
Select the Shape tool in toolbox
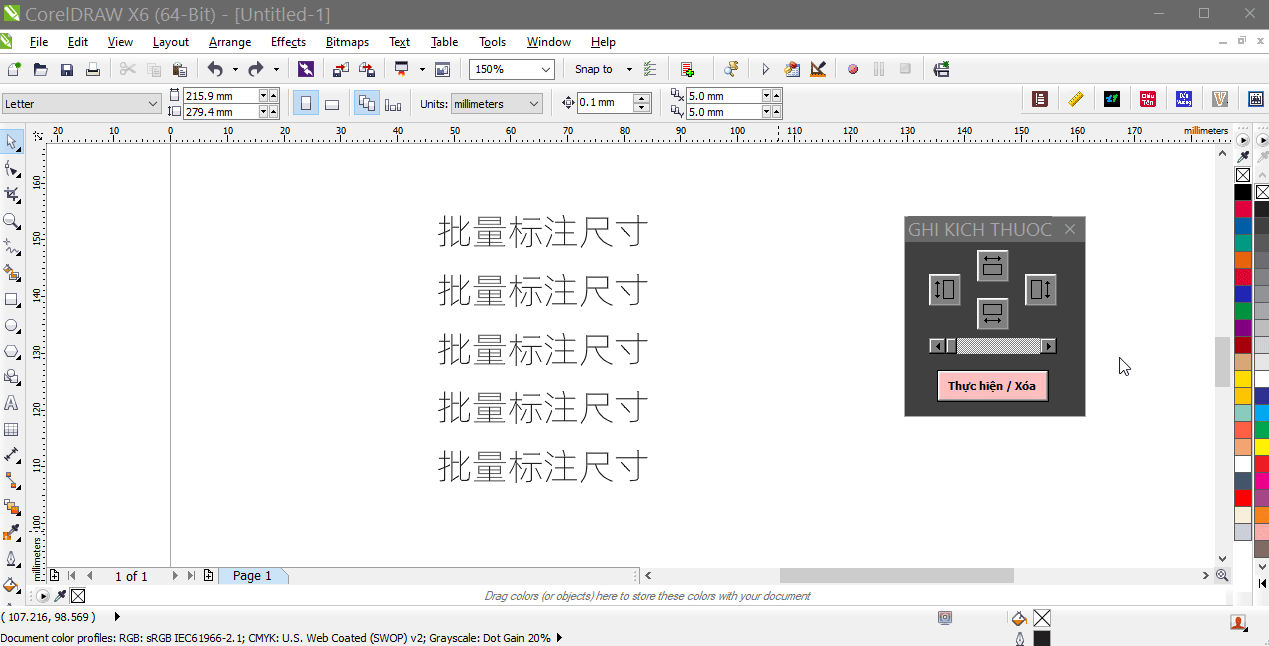tap(12, 168)
